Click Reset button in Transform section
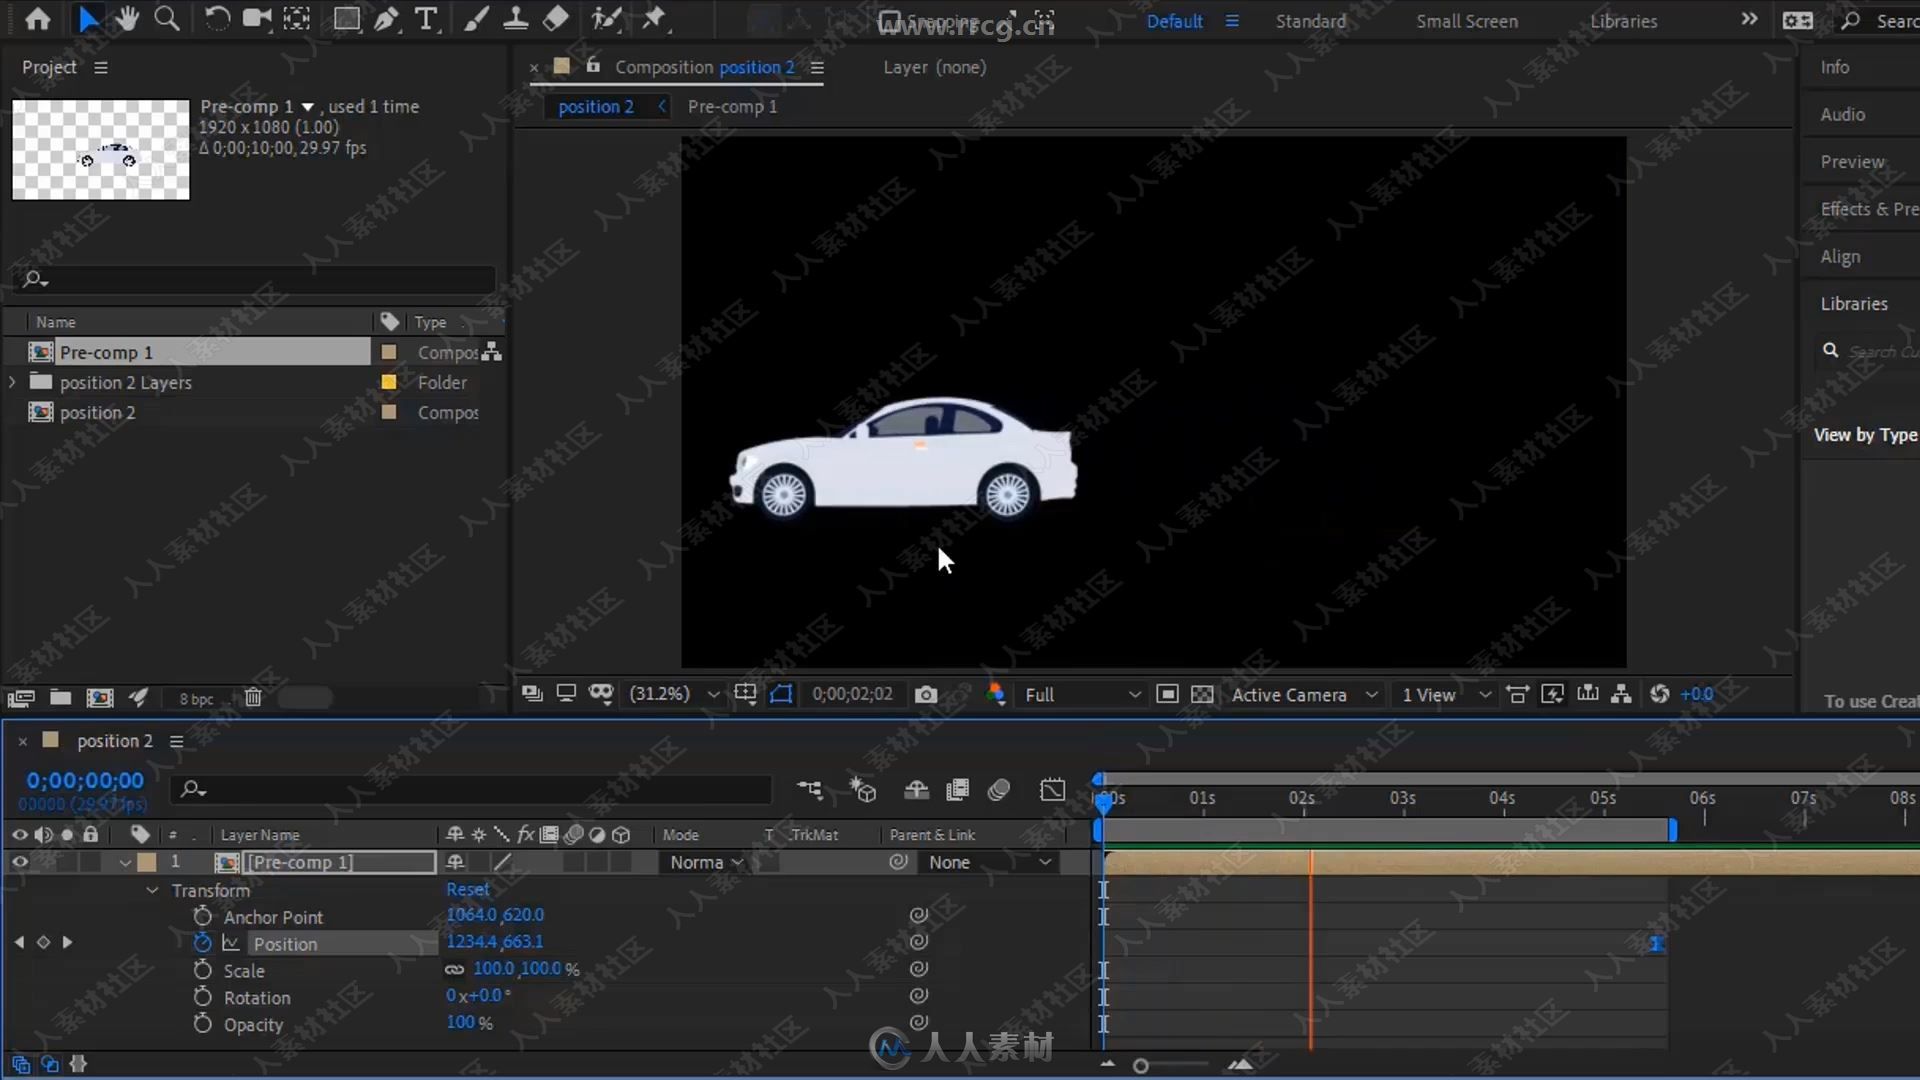Image resolution: width=1920 pixels, height=1080 pixels. (467, 889)
